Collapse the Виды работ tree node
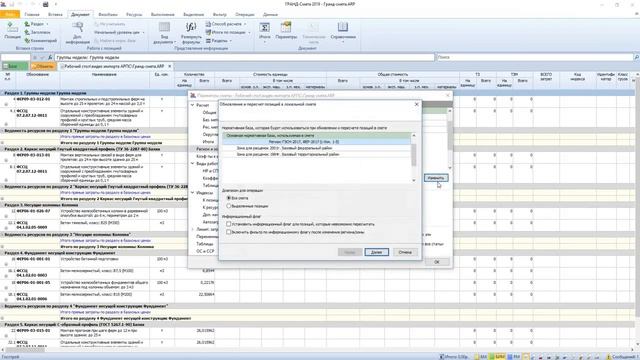 point(193,163)
